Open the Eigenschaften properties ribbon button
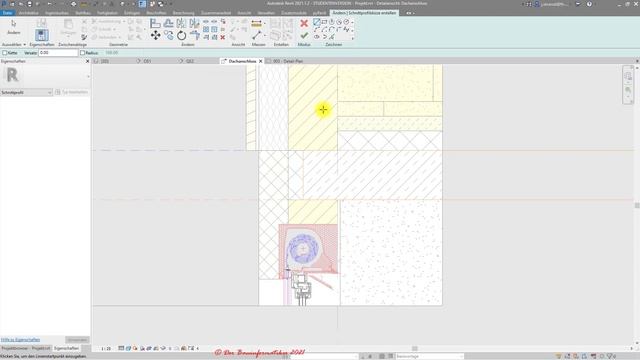The height and width of the screenshot is (360, 640). [x=41, y=35]
